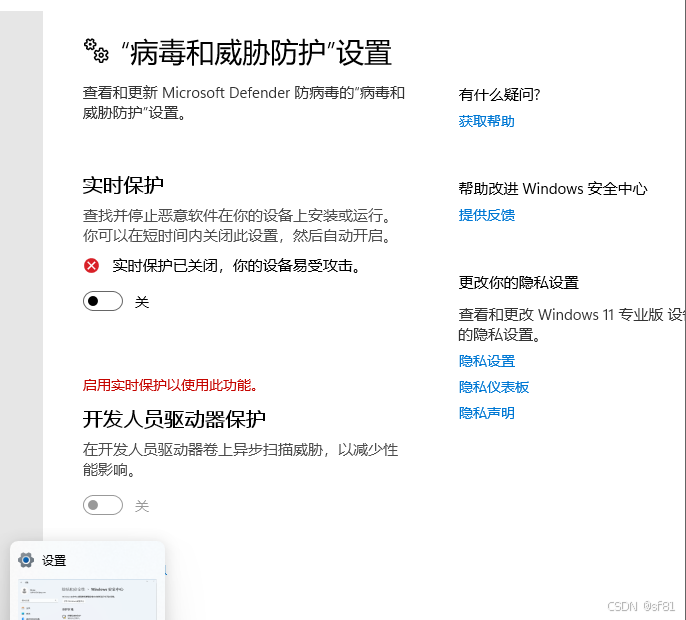Toggle the 开发人员驱动器保护 switch
686x620 pixels.
click(x=103, y=505)
